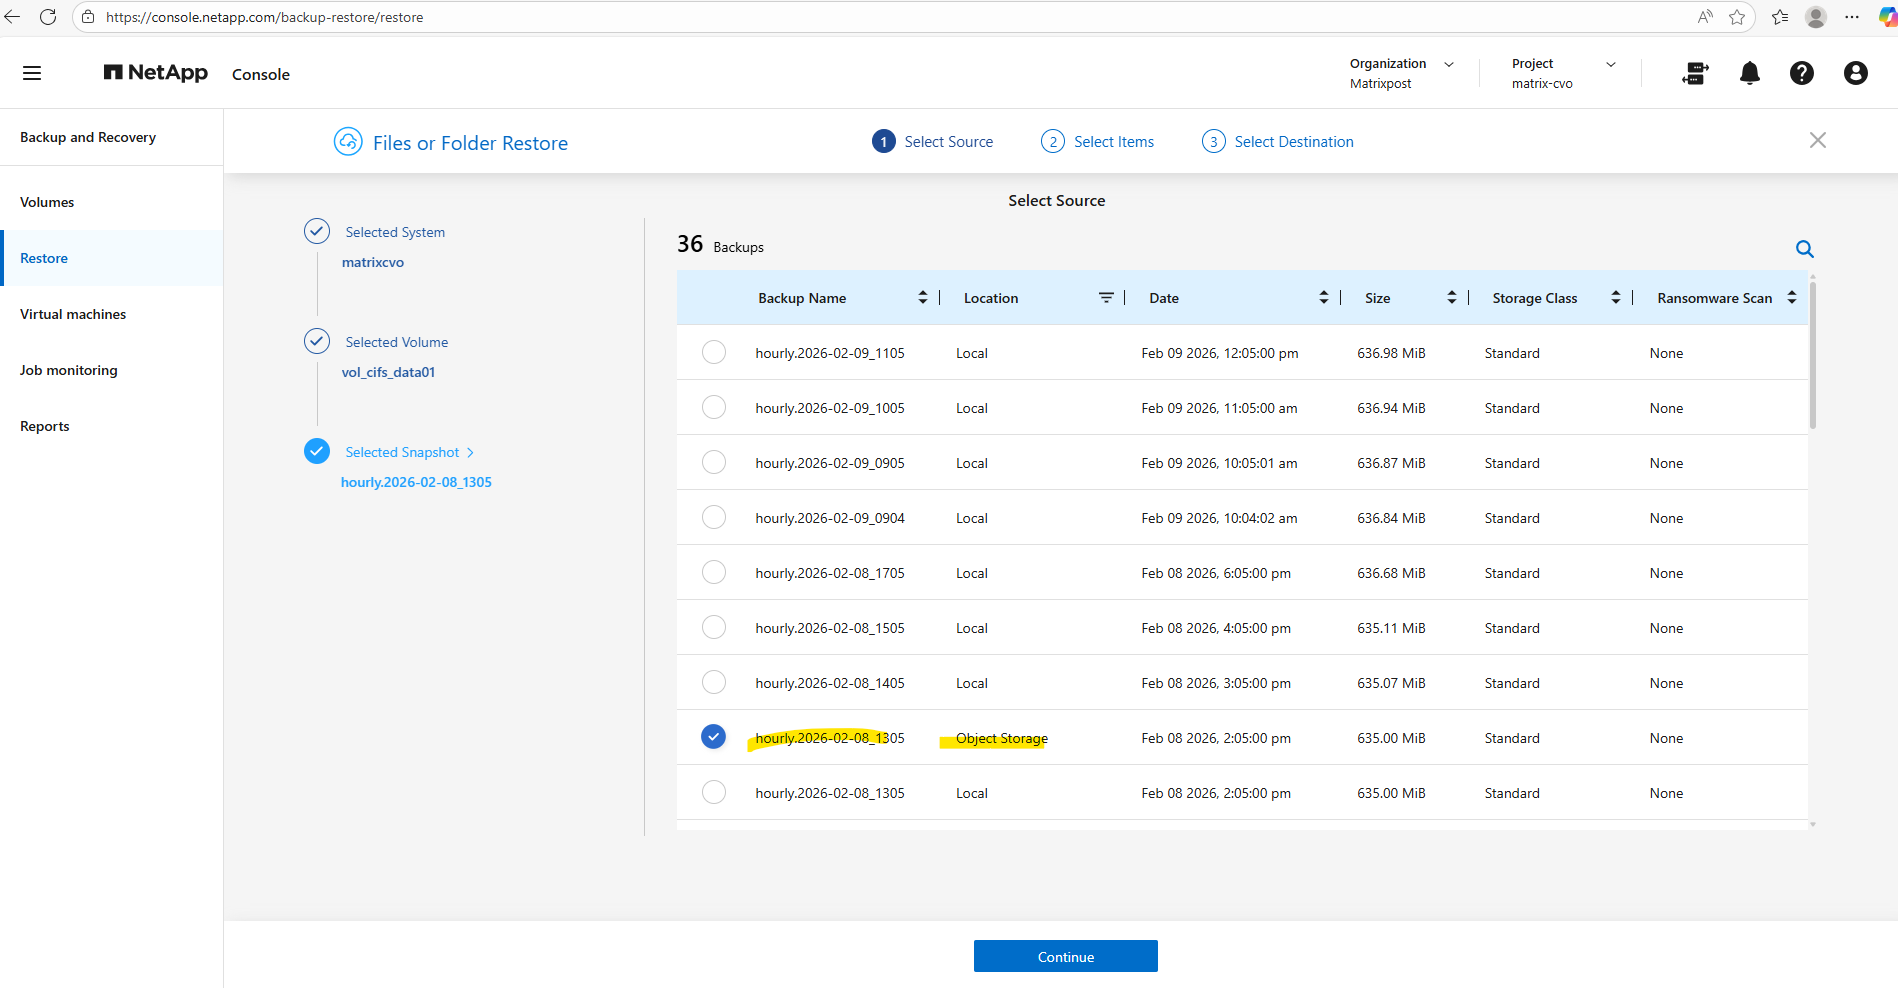Open the help question mark icon
1898x988 pixels.
pos(1801,73)
